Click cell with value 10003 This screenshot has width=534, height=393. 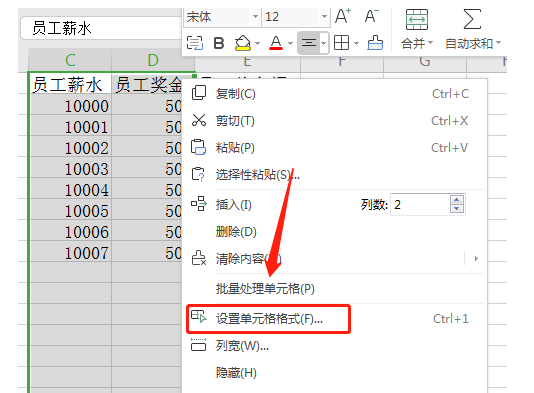pyautogui.click(x=71, y=167)
